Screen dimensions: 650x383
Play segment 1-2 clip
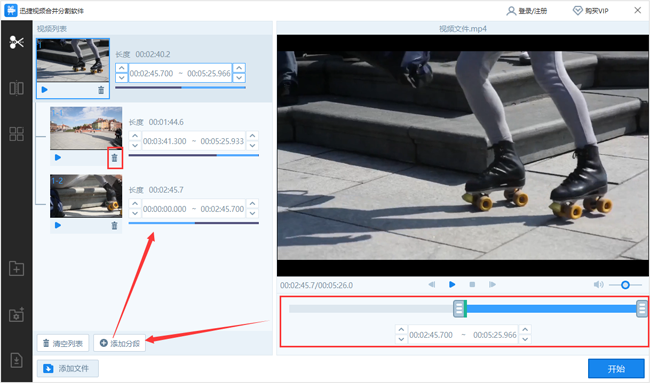(58, 225)
